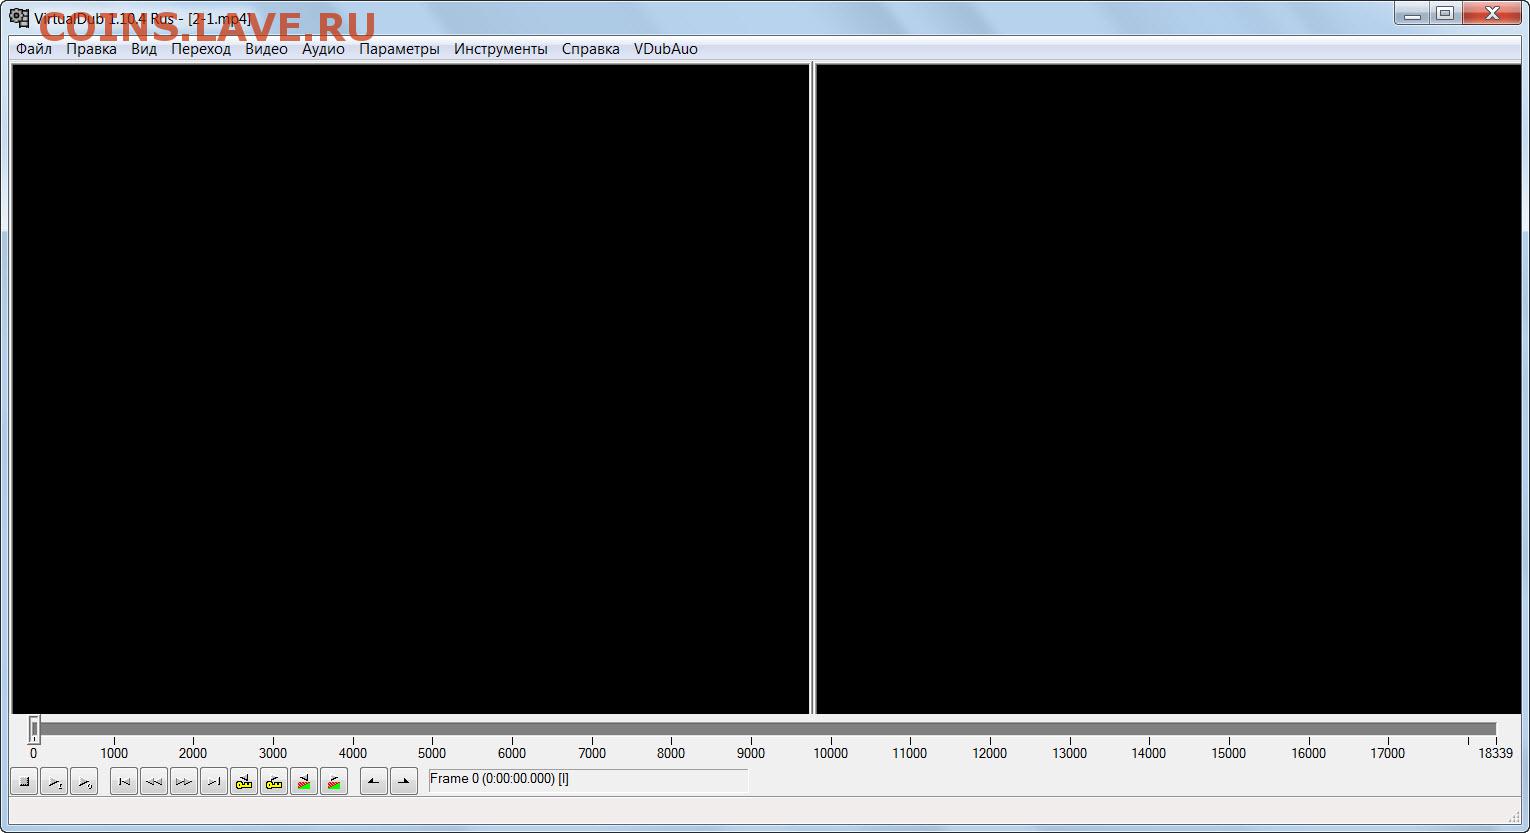Open the Переход menu
Image resolution: width=1530 pixels, height=833 pixels.
[x=201, y=49]
